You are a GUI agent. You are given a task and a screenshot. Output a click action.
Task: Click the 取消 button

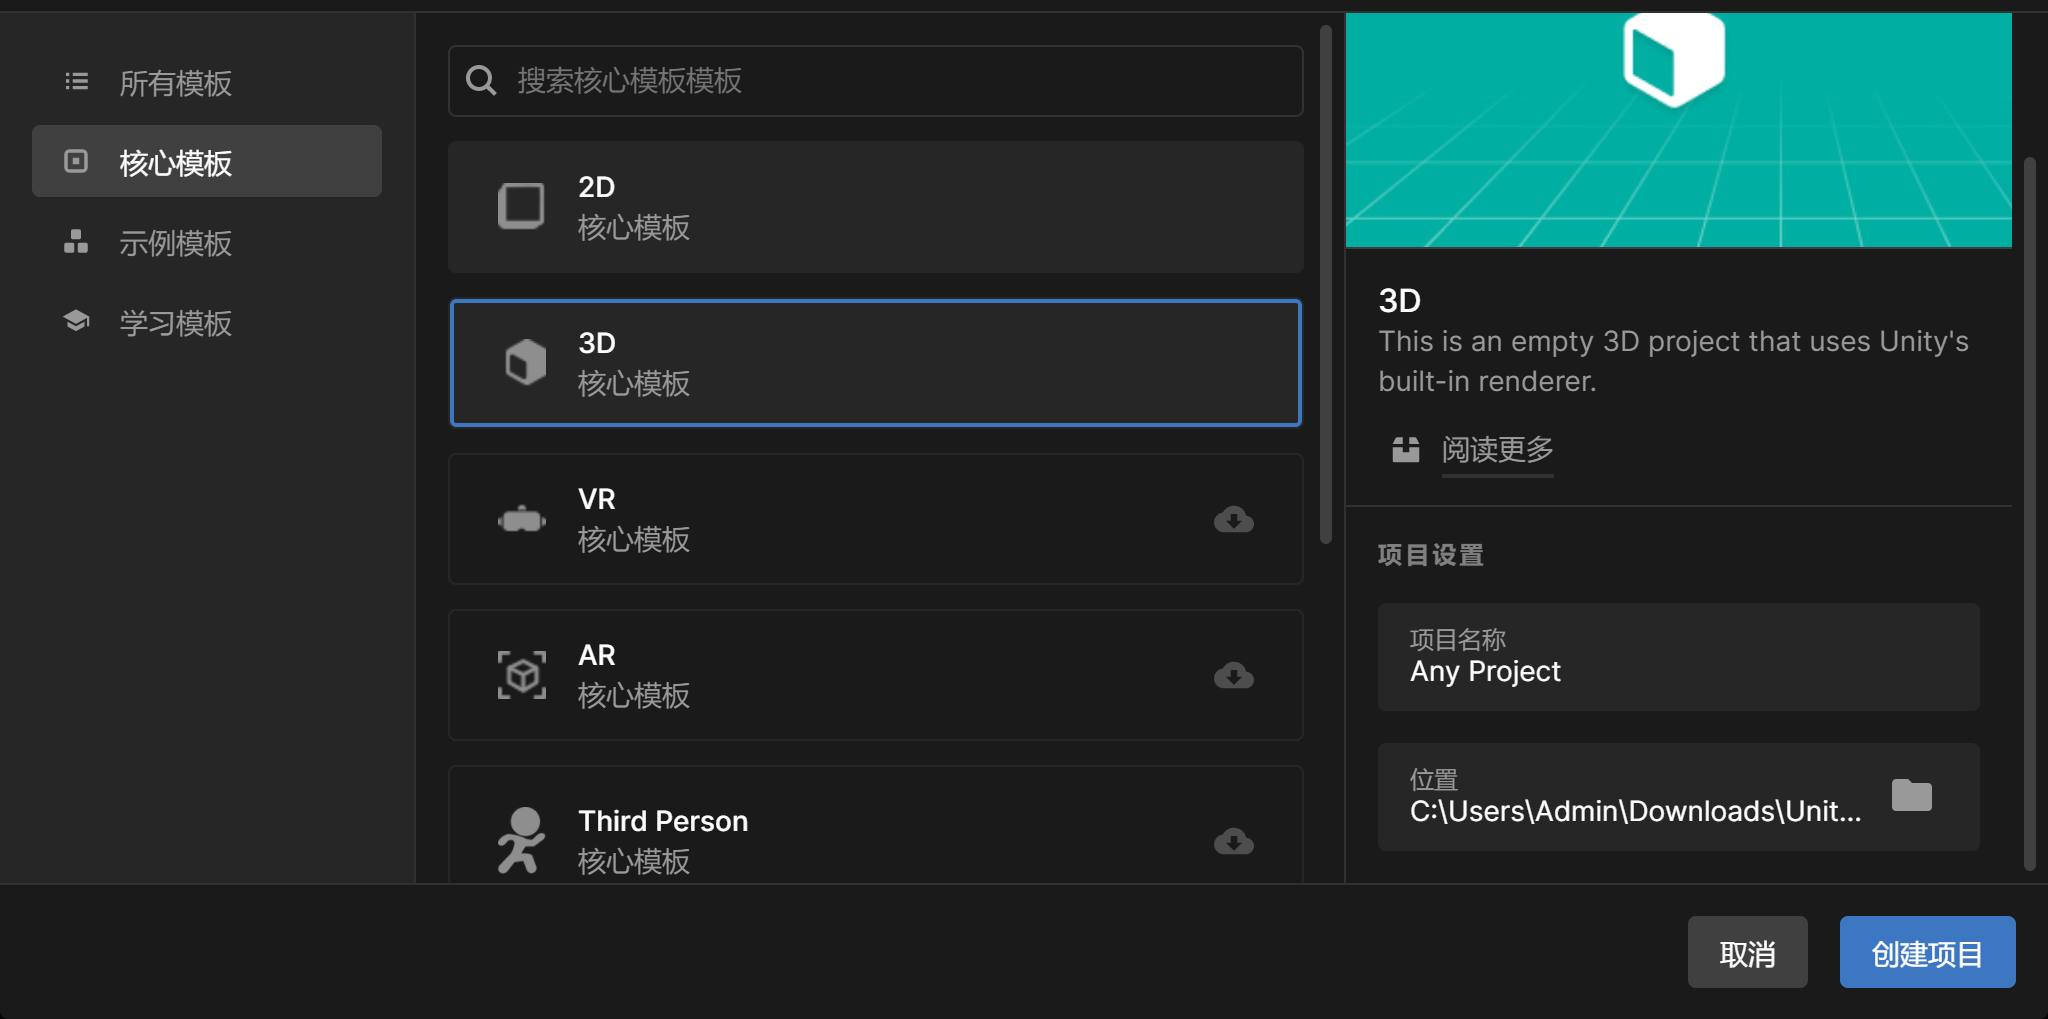[x=1748, y=952]
